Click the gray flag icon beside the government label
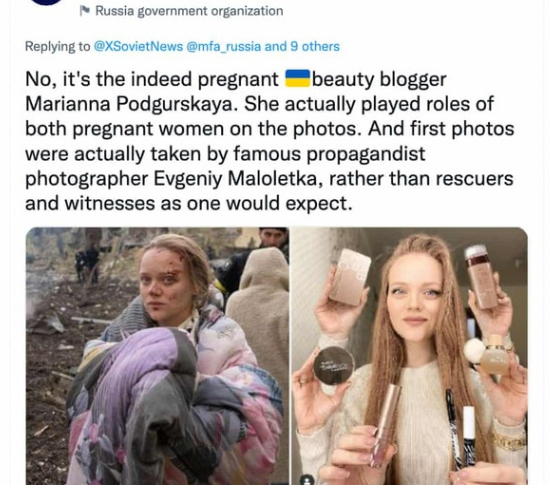 tap(84, 11)
